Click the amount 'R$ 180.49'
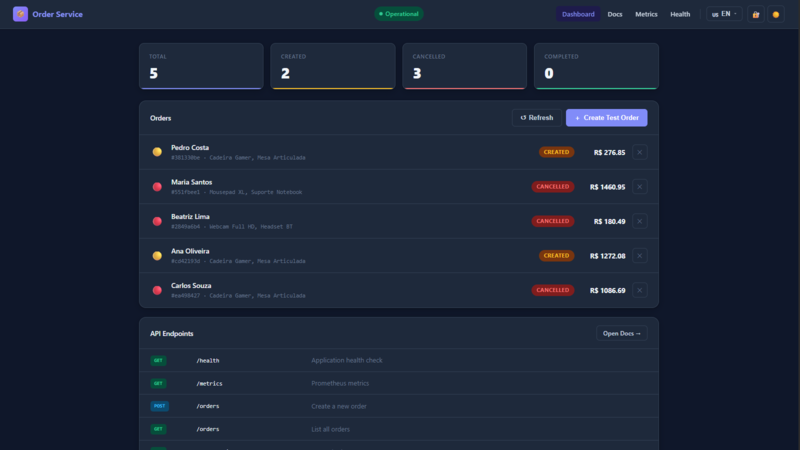The height and width of the screenshot is (450, 800). (x=609, y=221)
